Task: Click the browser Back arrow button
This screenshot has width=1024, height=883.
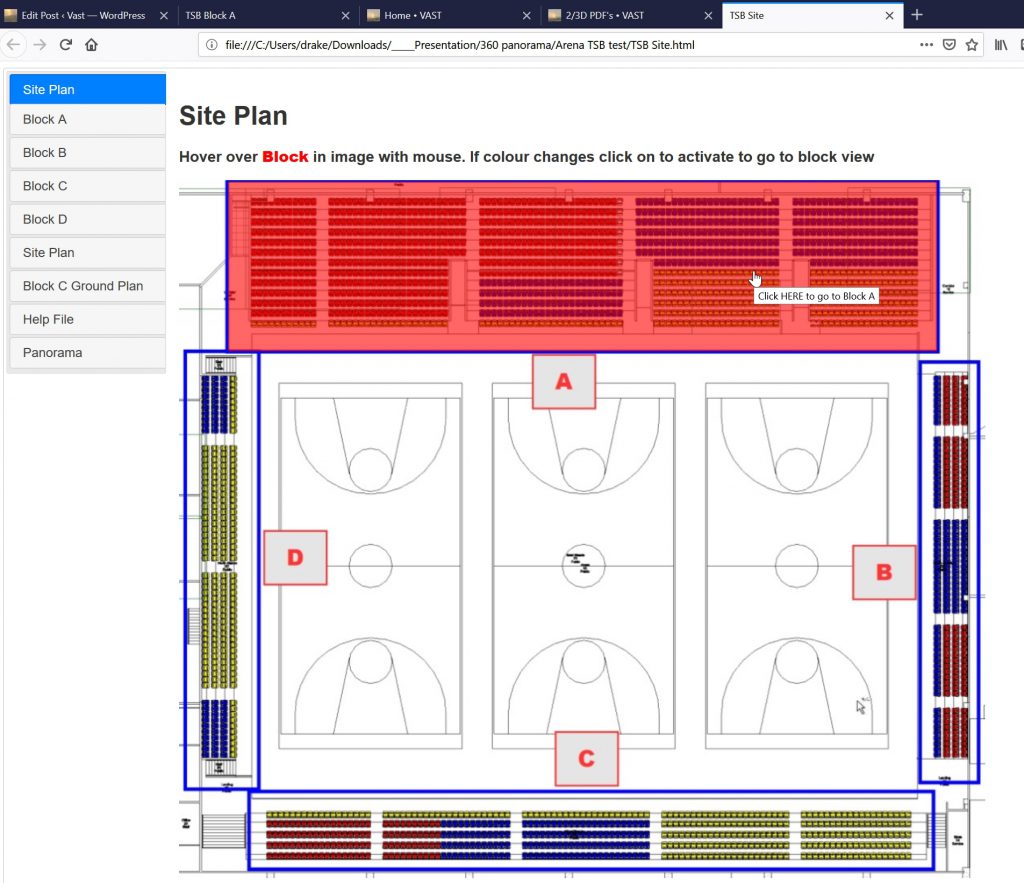Action: (x=14, y=45)
